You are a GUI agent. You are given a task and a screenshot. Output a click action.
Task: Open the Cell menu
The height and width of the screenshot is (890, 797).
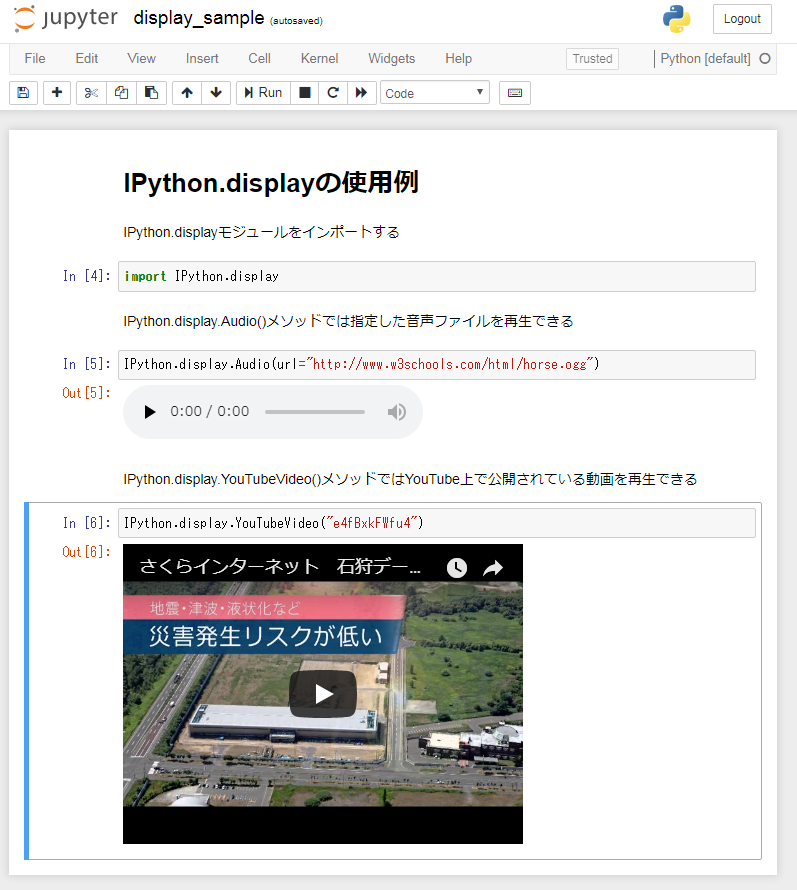259,58
